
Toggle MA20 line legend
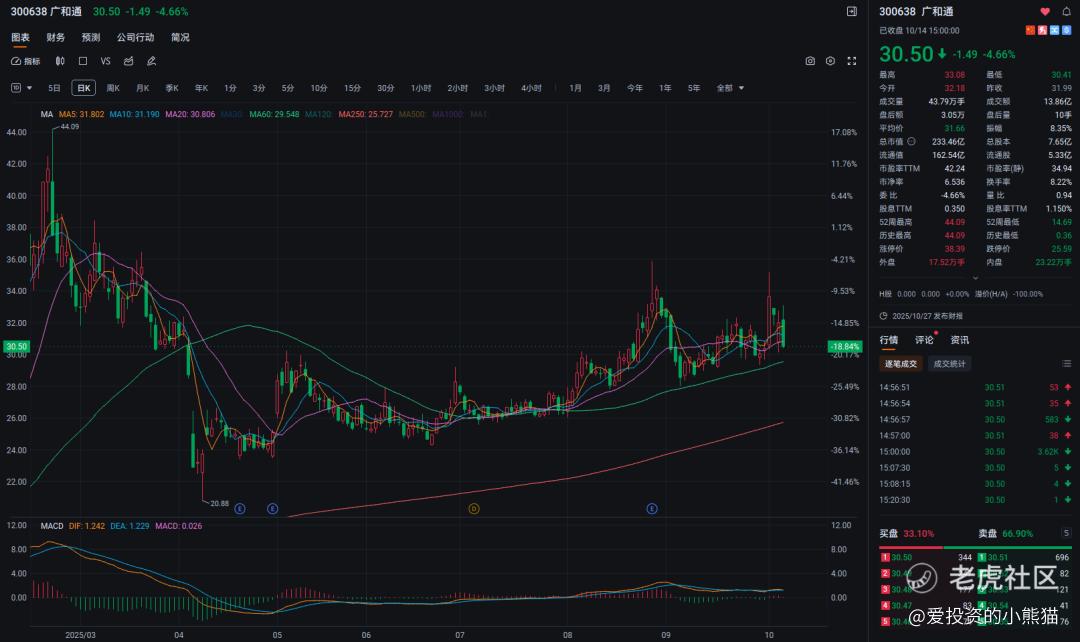(x=190, y=114)
